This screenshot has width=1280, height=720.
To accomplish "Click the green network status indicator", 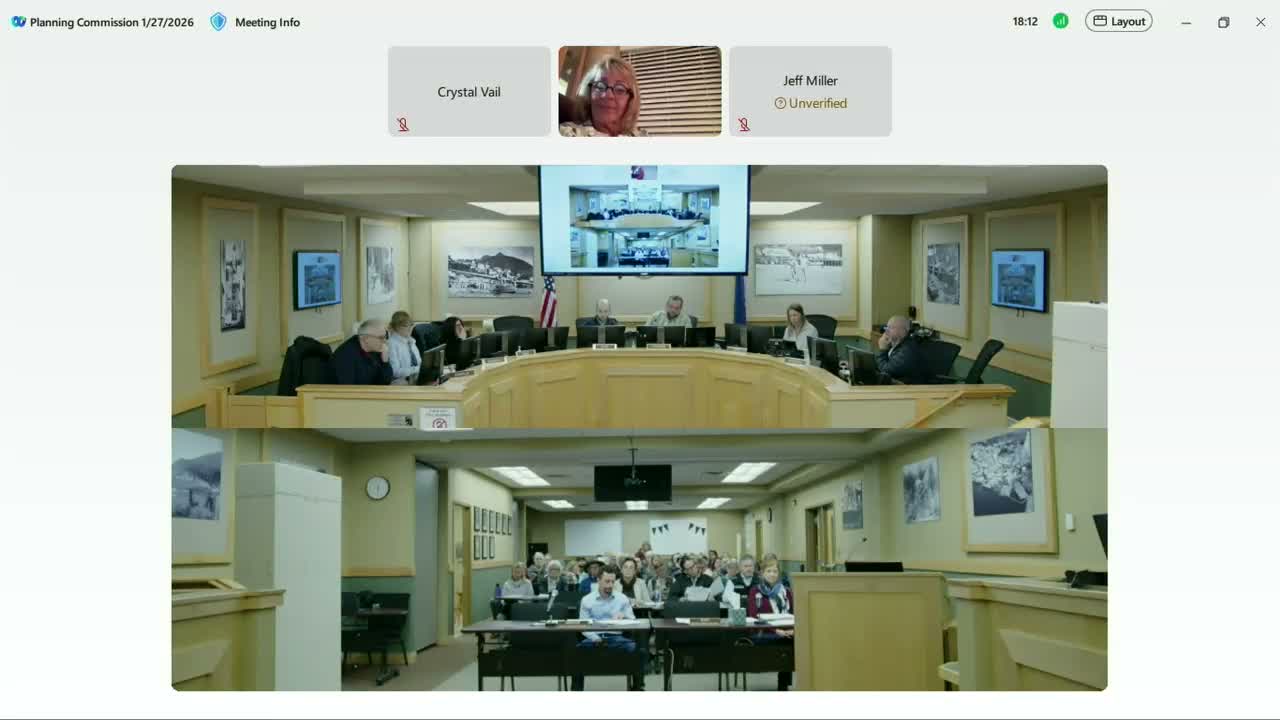I will pyautogui.click(x=1060, y=21).
